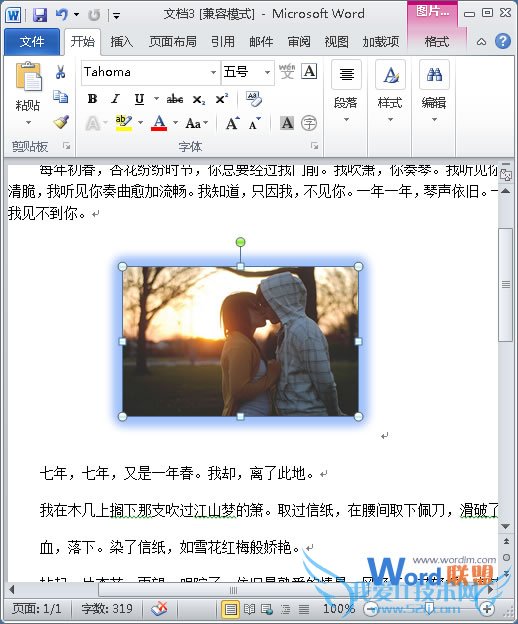Shrink font size with the smaller A

point(255,124)
